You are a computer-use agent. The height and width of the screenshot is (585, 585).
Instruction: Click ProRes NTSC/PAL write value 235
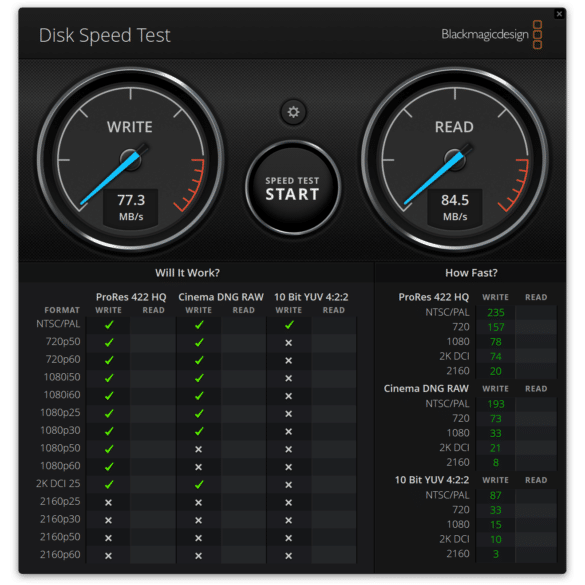[x=496, y=313]
